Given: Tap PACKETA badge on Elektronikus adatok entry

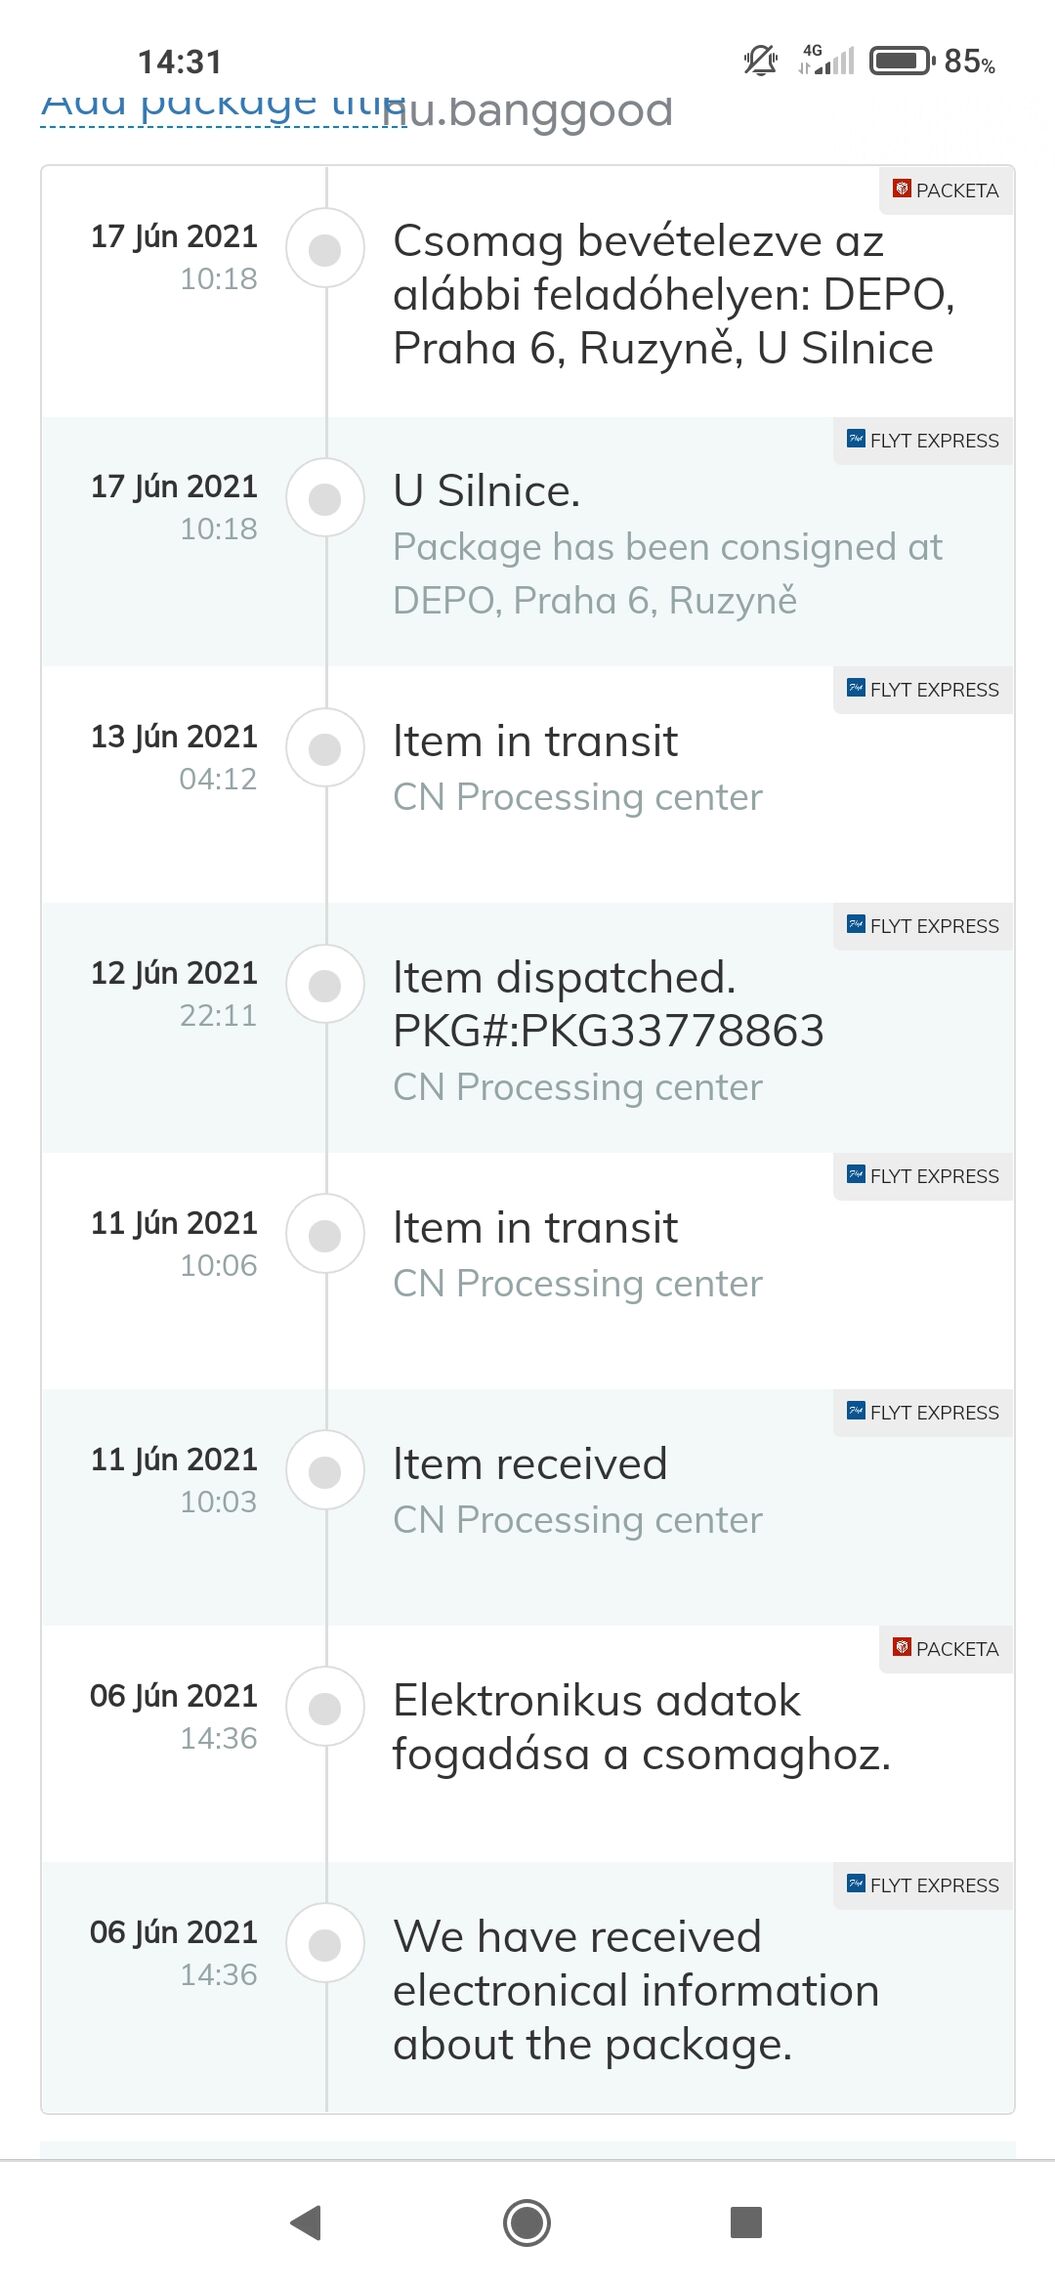Looking at the screenshot, I should pyautogui.click(x=946, y=1649).
